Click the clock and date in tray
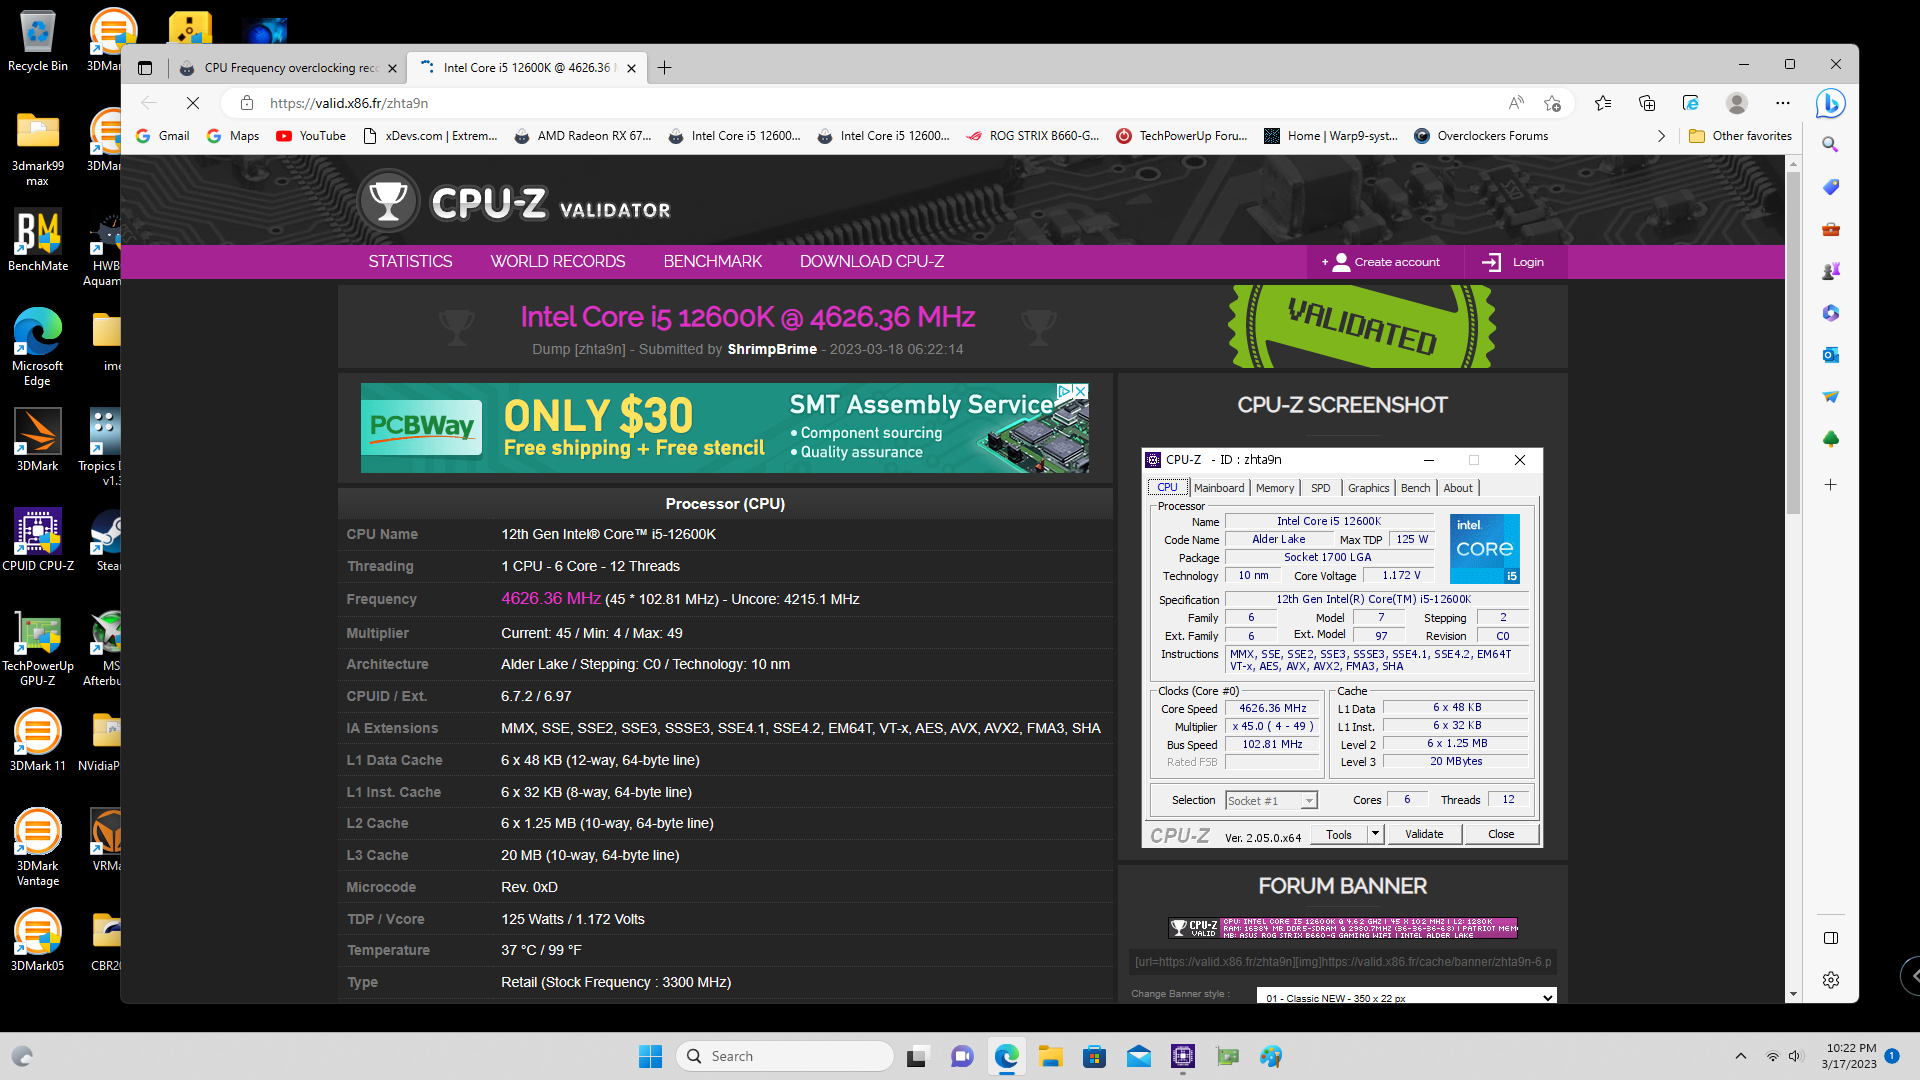The width and height of the screenshot is (1920, 1080). (x=1850, y=1056)
